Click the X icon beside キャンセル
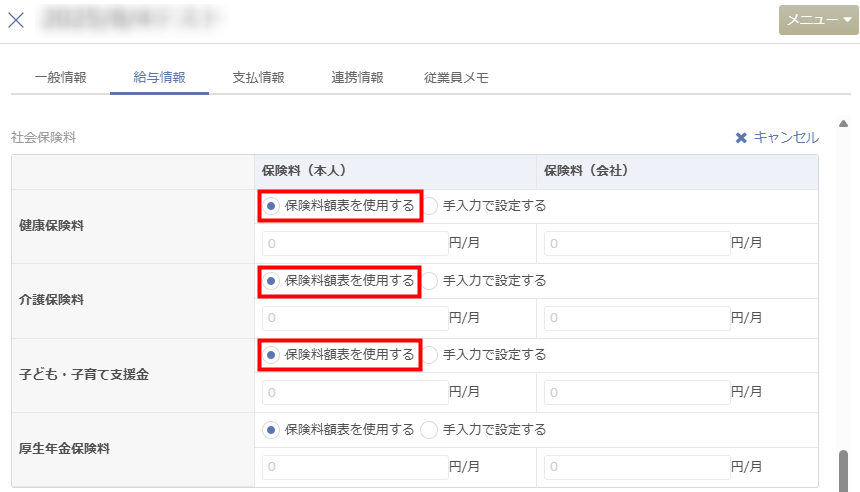 pos(741,138)
